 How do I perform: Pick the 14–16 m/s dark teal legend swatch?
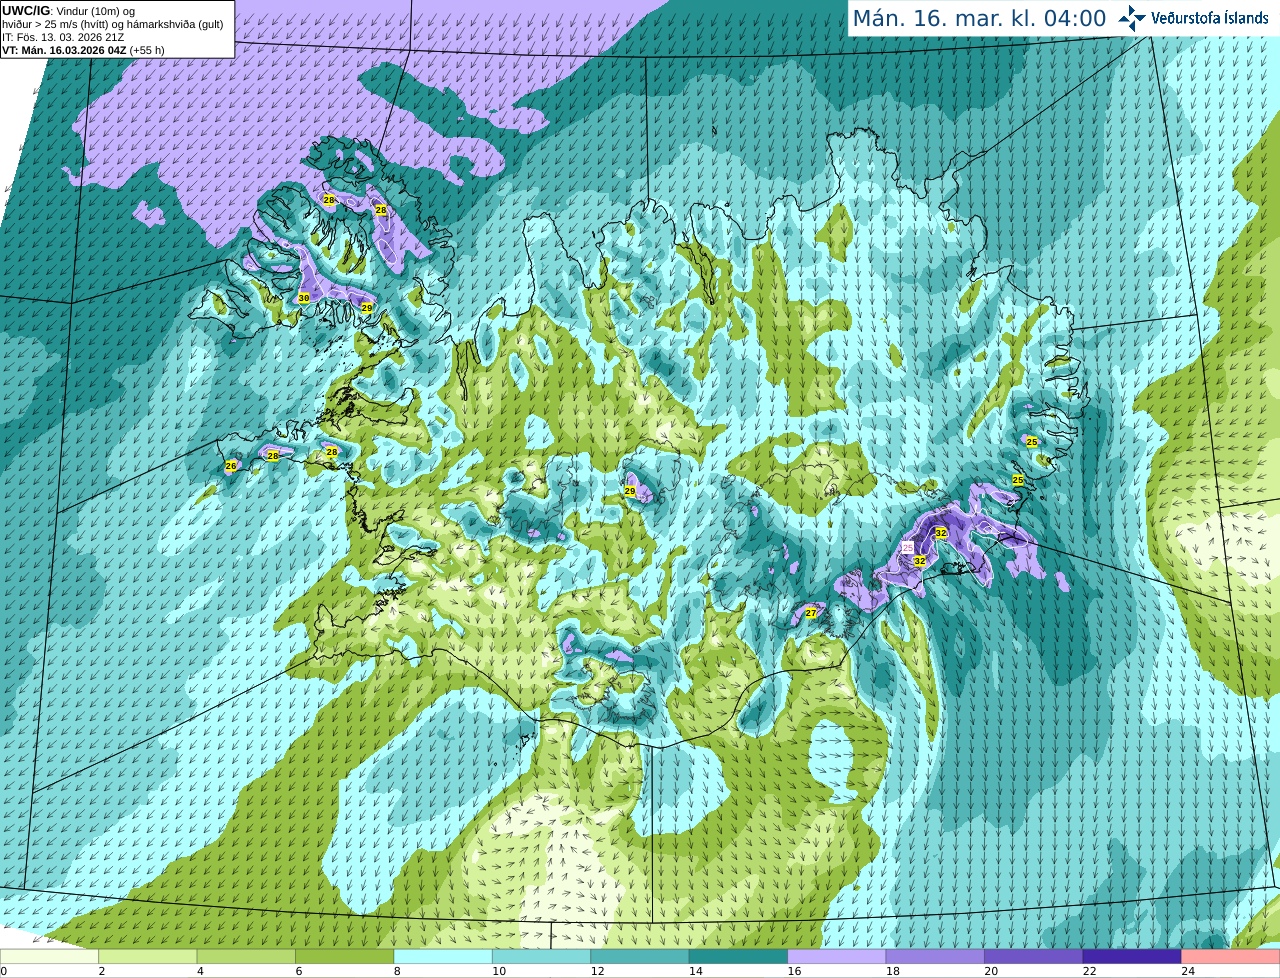click(x=738, y=956)
